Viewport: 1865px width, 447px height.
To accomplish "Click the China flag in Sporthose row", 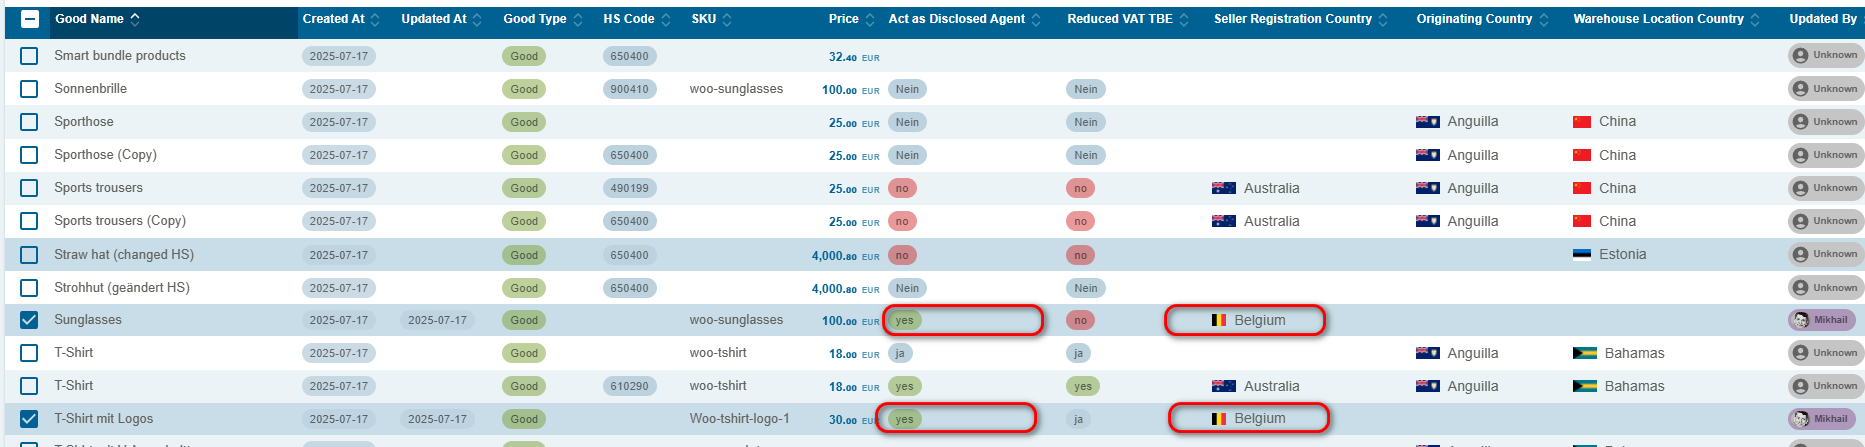I will (x=1582, y=122).
